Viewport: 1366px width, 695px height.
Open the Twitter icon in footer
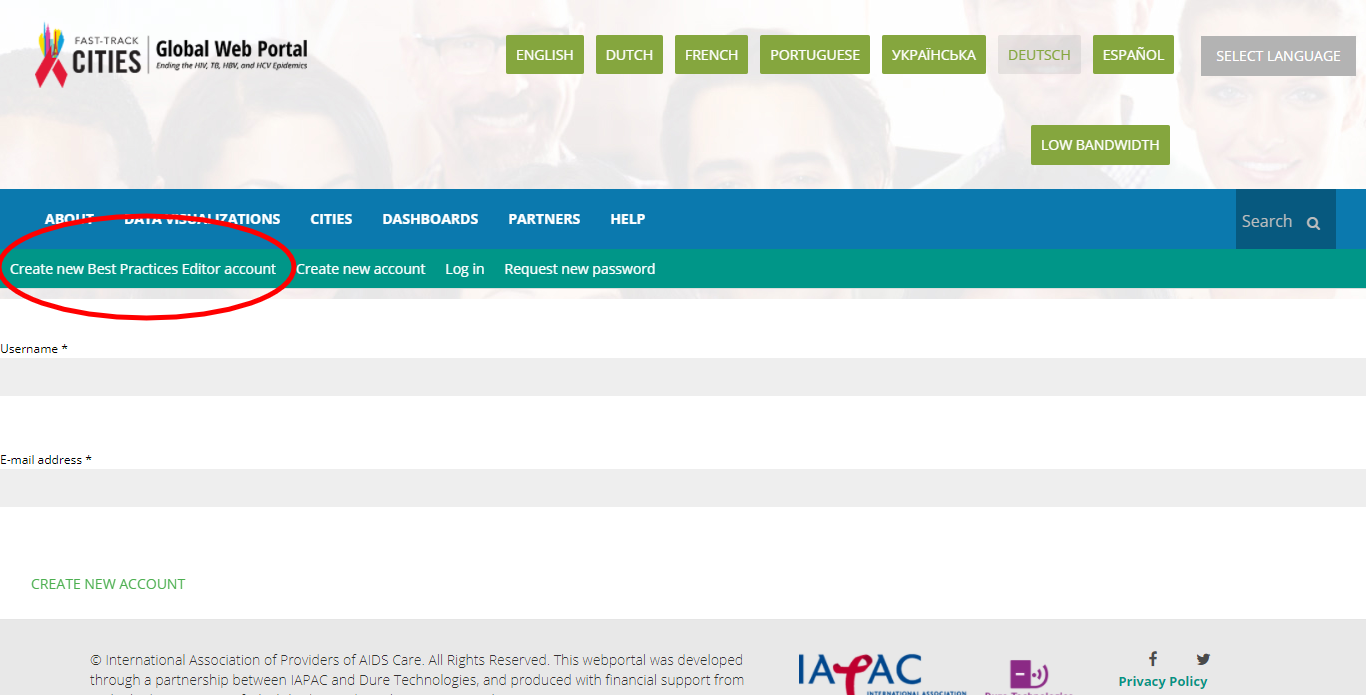(1203, 658)
